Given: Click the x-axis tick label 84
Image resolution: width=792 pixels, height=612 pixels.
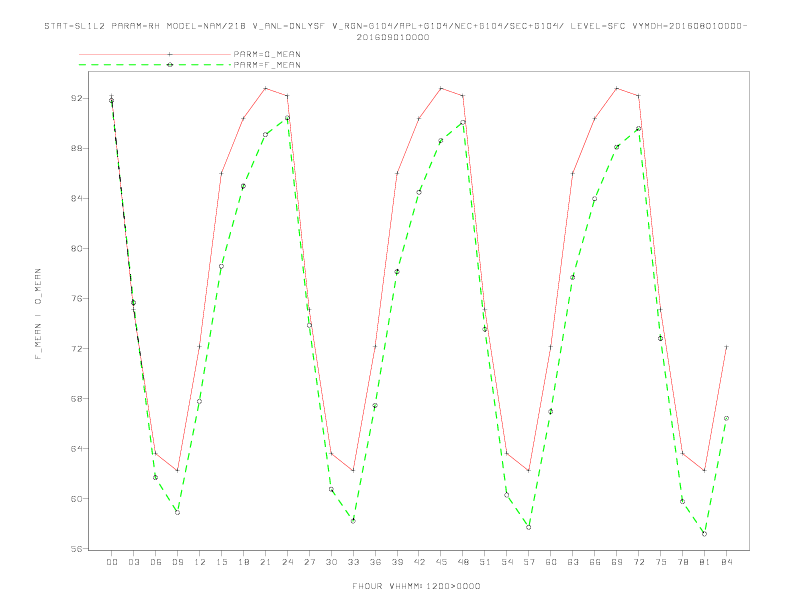Looking at the screenshot, I should tap(727, 562).
